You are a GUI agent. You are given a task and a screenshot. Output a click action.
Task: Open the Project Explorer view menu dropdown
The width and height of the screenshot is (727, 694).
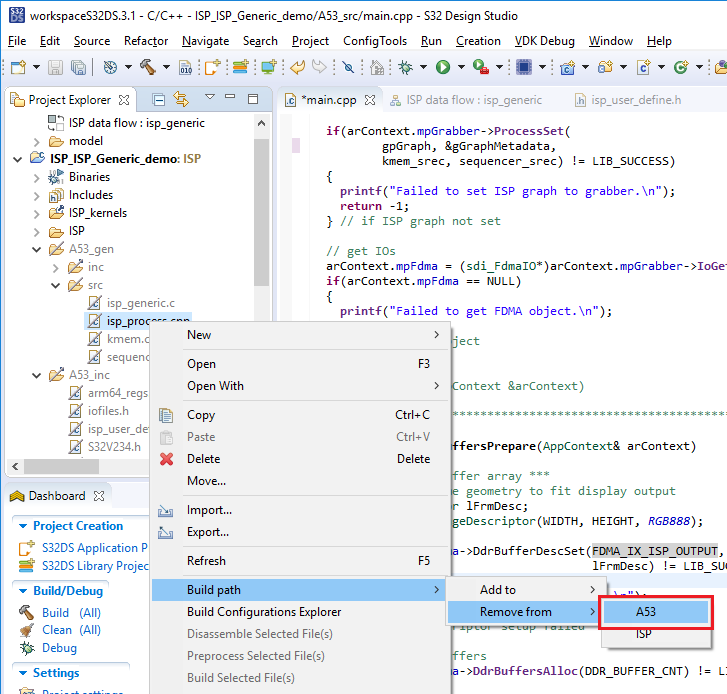click(x=210, y=98)
